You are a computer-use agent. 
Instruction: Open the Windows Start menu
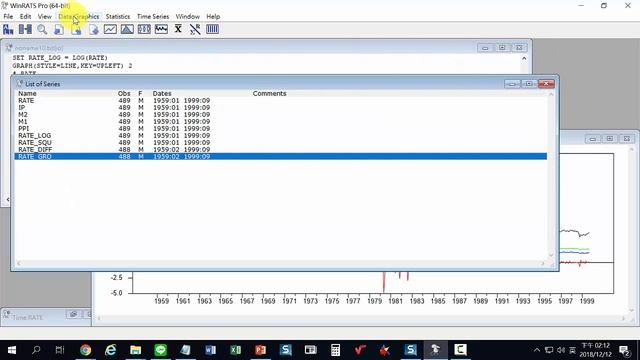coord(12,350)
